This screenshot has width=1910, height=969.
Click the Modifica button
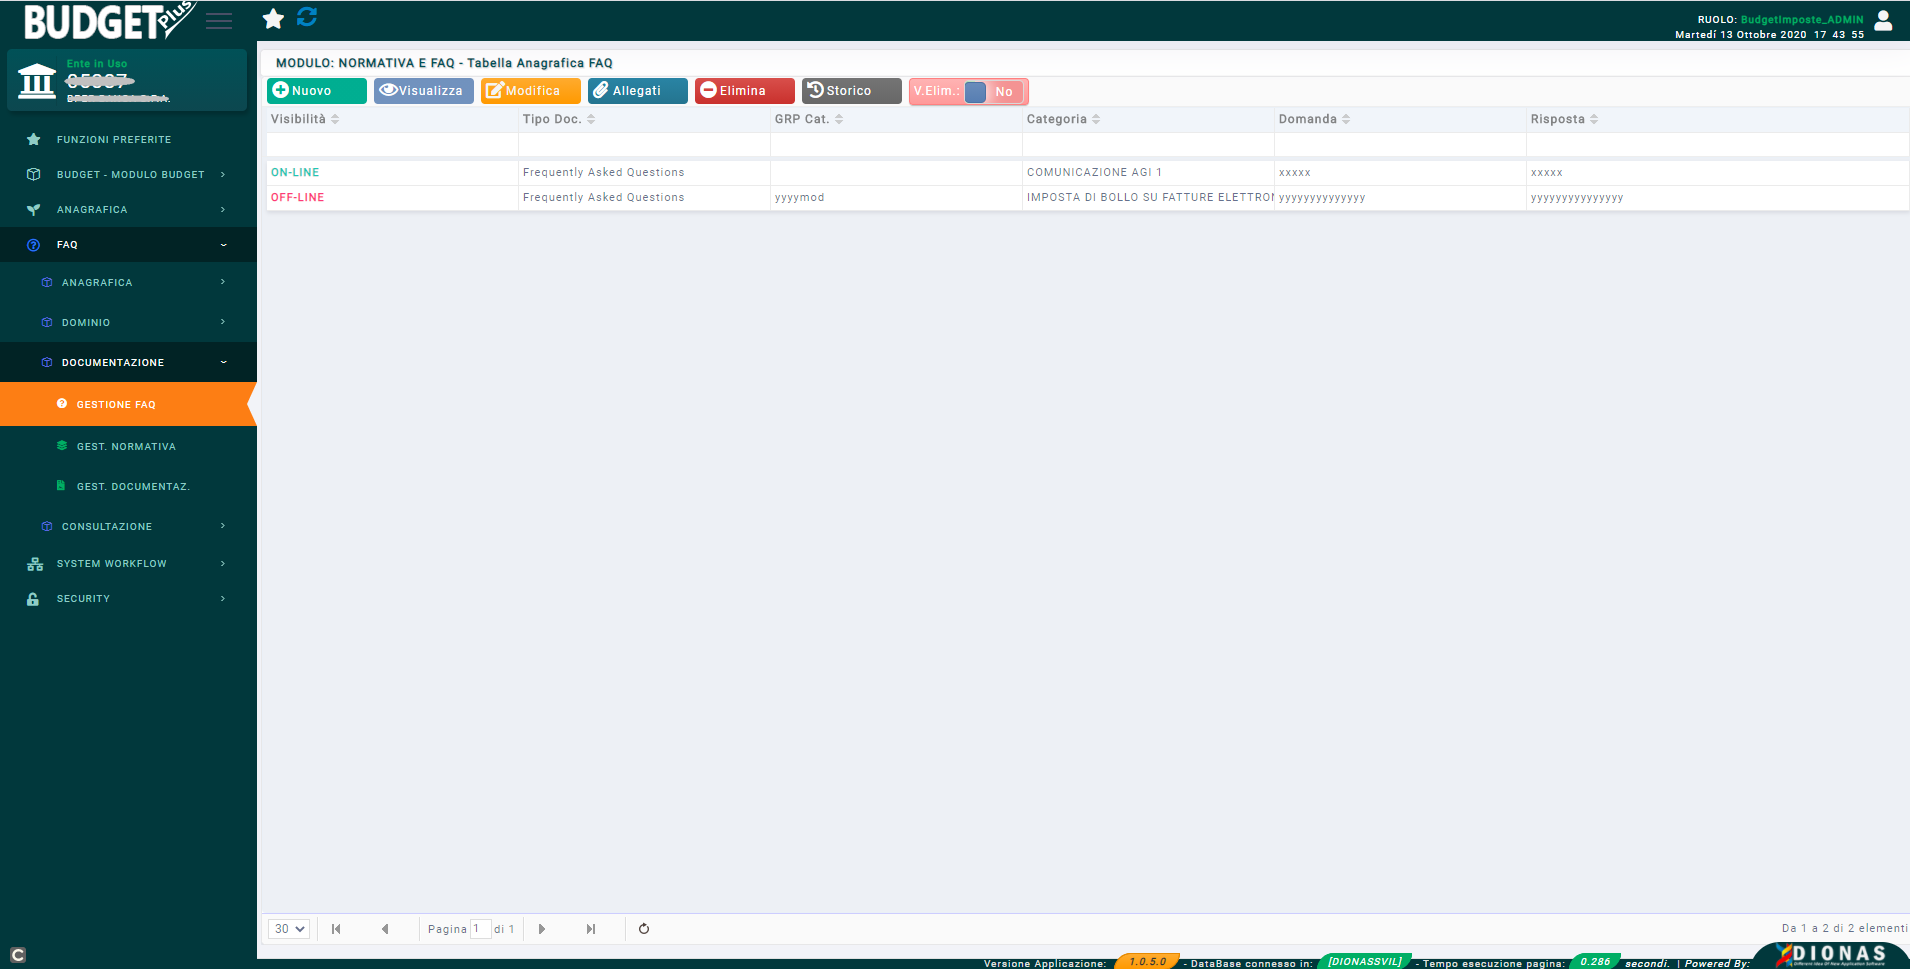tap(531, 91)
